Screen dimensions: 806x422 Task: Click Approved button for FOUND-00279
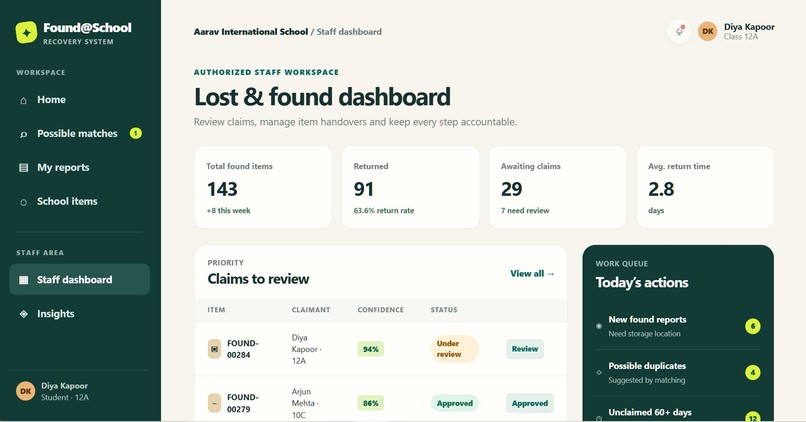click(529, 403)
